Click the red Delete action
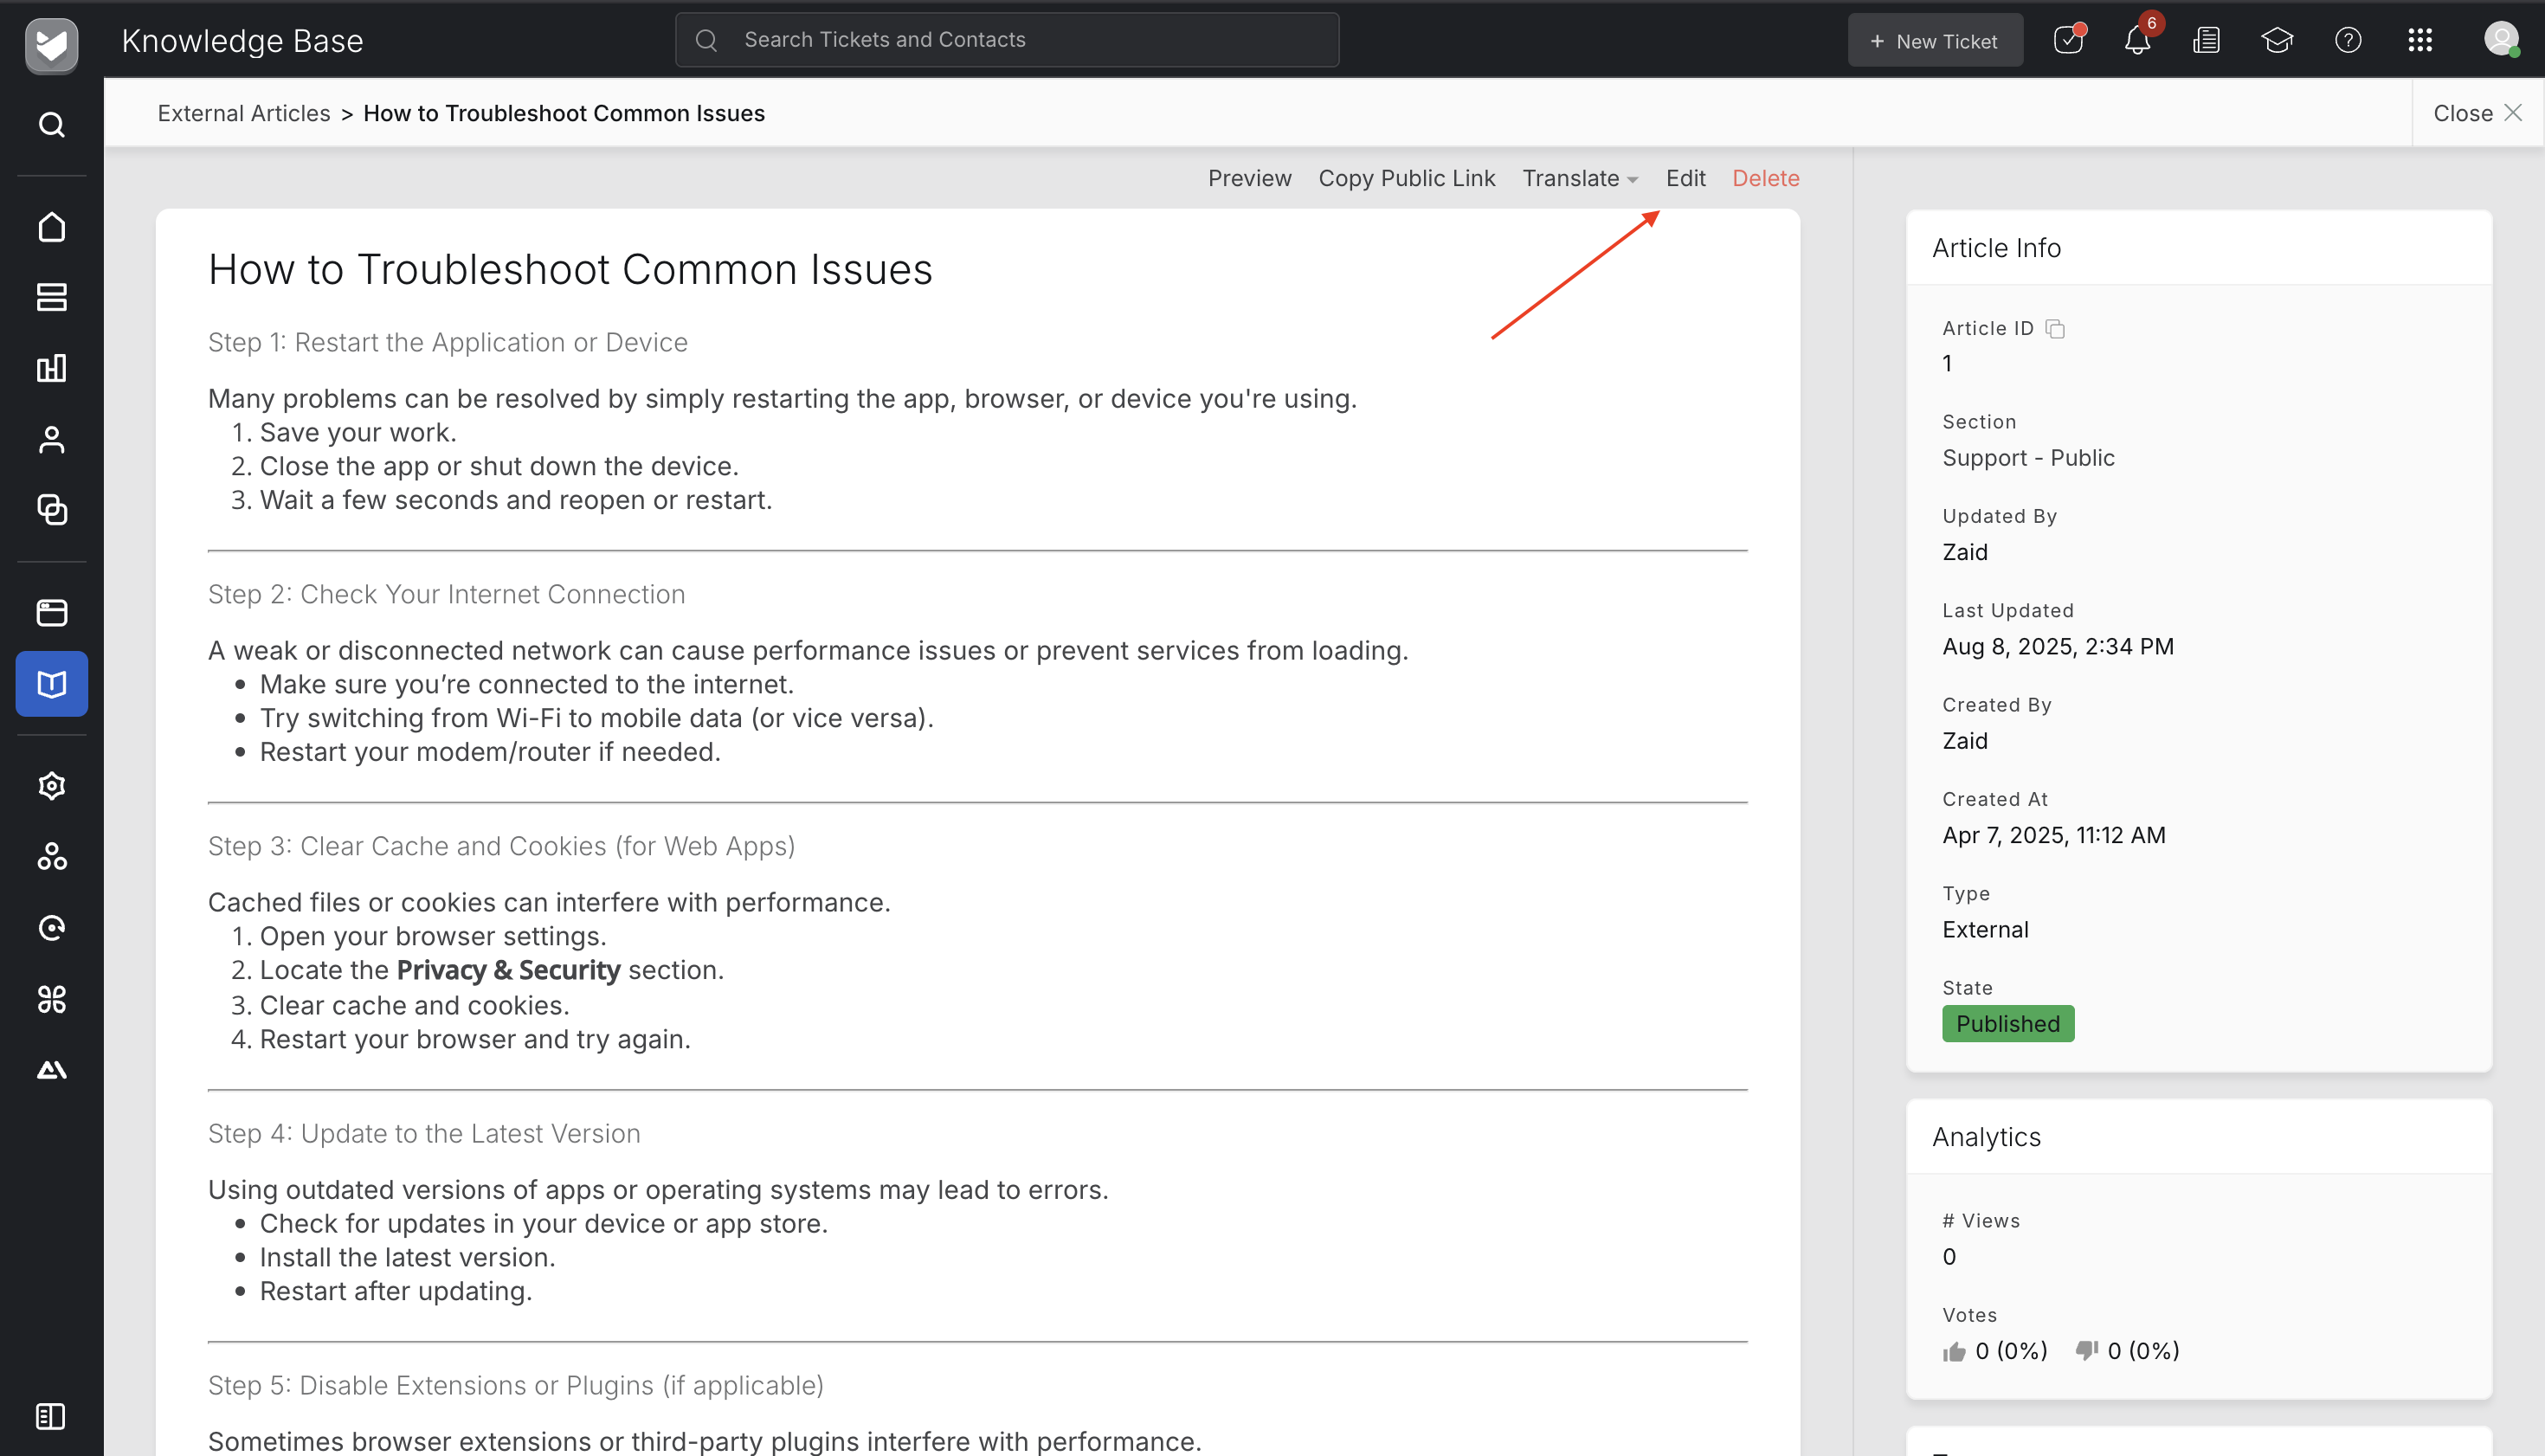 (1765, 178)
